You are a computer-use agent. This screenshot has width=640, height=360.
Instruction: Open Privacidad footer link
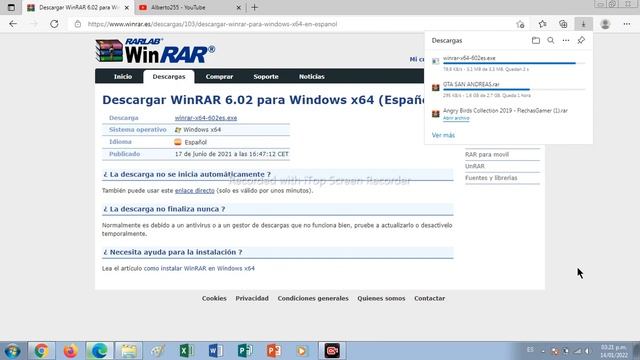252,298
